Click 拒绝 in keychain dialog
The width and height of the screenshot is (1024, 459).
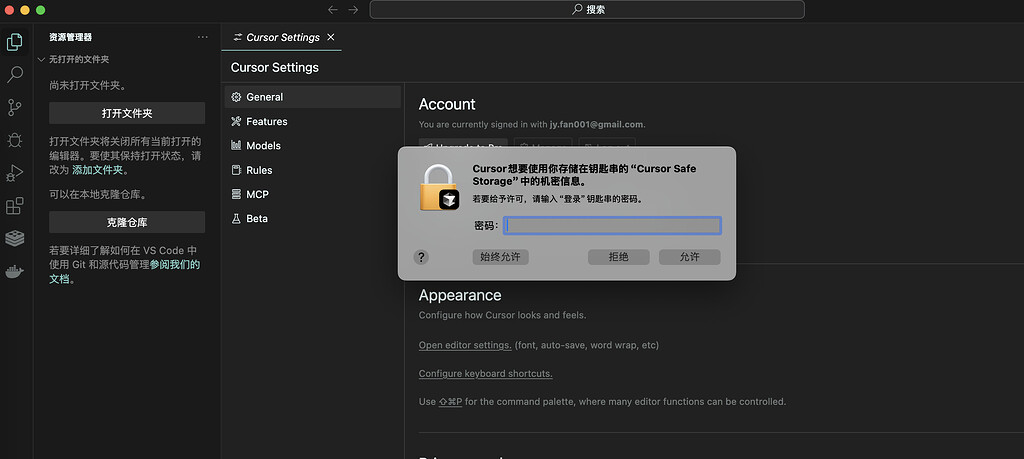click(x=618, y=257)
